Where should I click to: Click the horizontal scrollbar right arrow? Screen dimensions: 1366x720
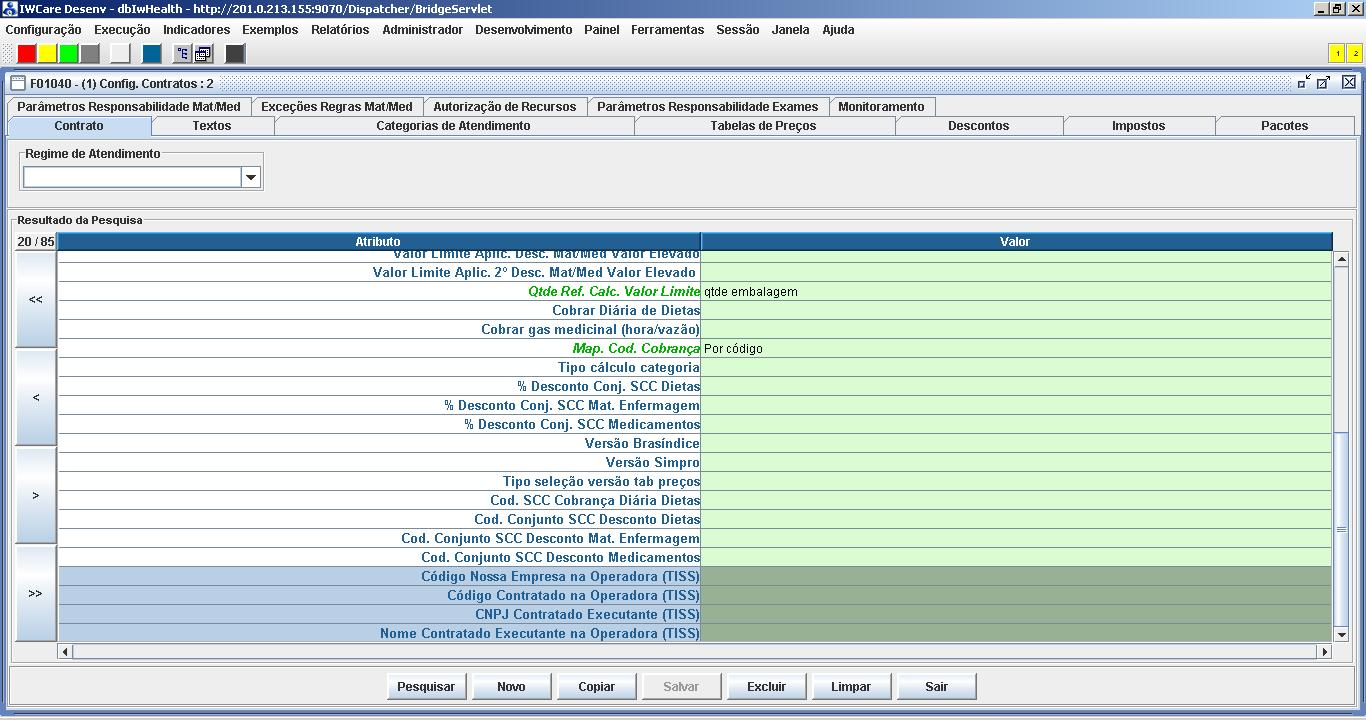1325,652
